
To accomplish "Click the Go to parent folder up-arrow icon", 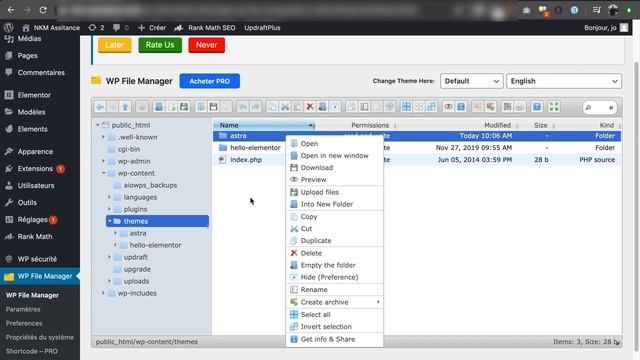I will (125, 107).
